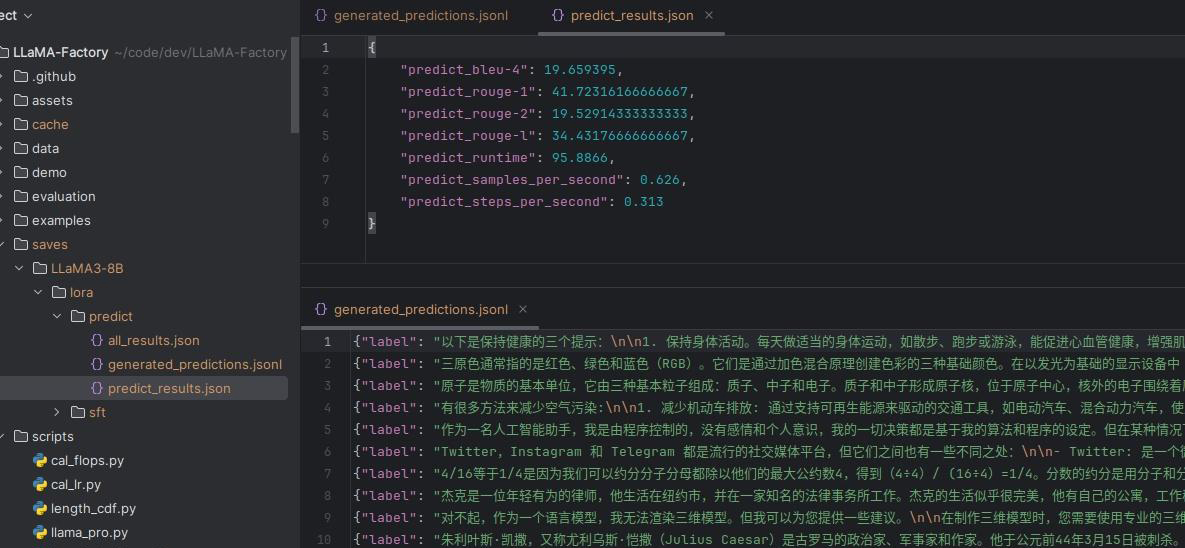Click the value 0.626
1185x548 pixels.
[661, 180]
